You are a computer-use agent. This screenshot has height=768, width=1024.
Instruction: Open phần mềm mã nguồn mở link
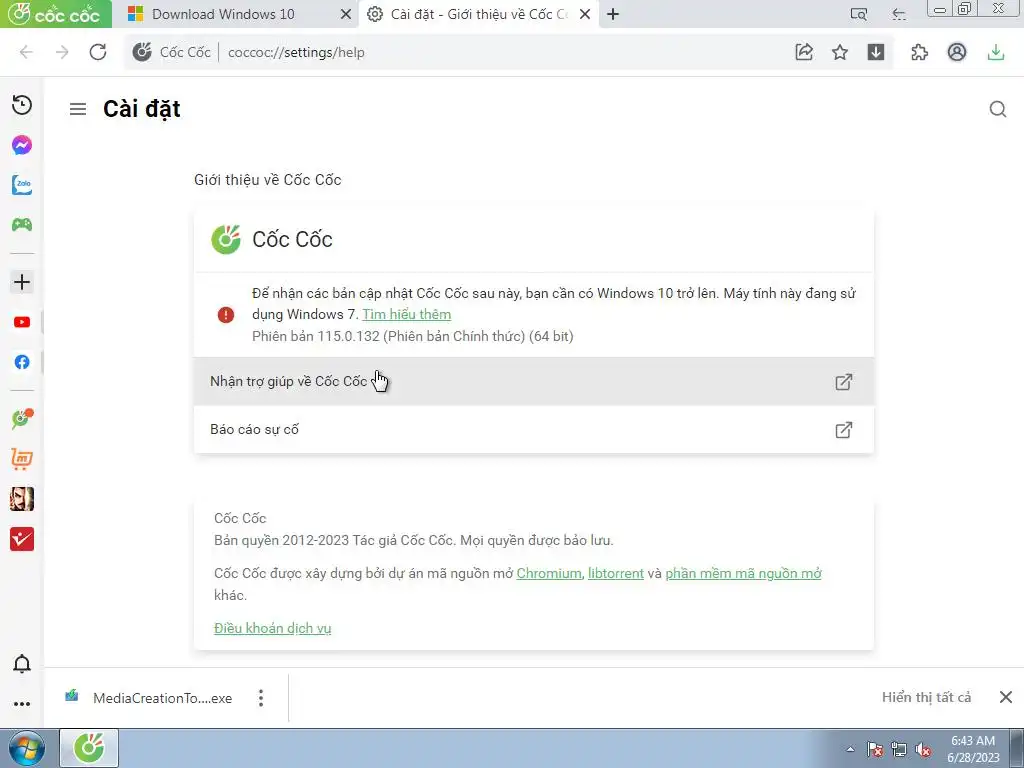point(743,573)
